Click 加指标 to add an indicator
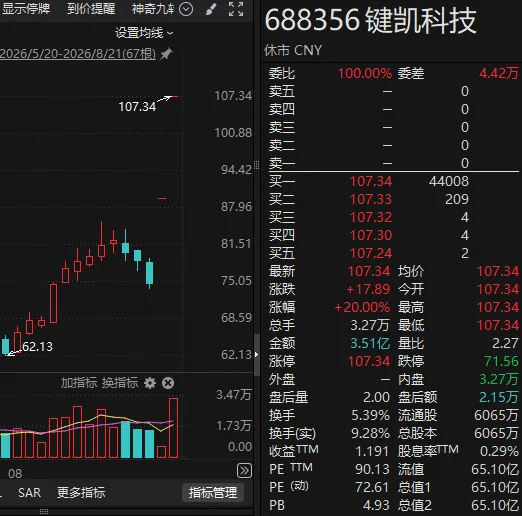Viewport: 522px width, 516px height. point(79,383)
